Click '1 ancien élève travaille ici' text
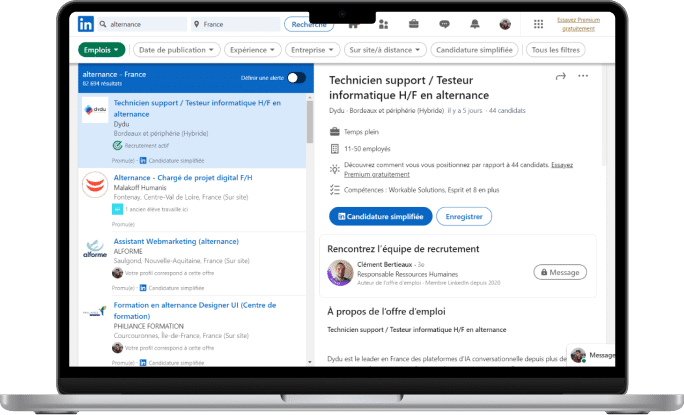The height and width of the screenshot is (415, 684). [156, 209]
